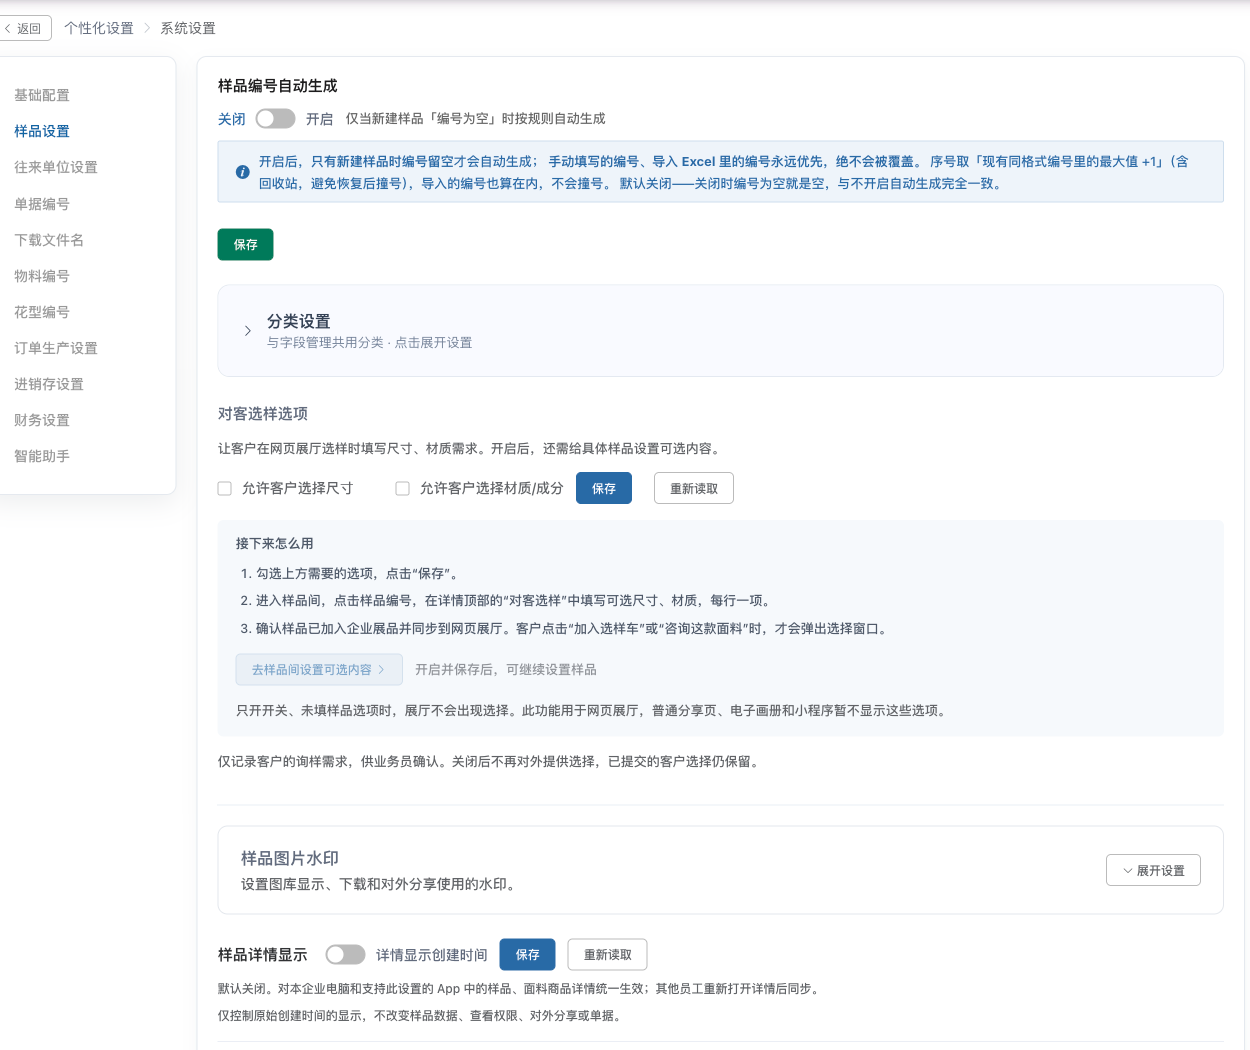Click 系统设置 breadcrumb
Image resolution: width=1250 pixels, height=1050 pixels.
tap(188, 28)
